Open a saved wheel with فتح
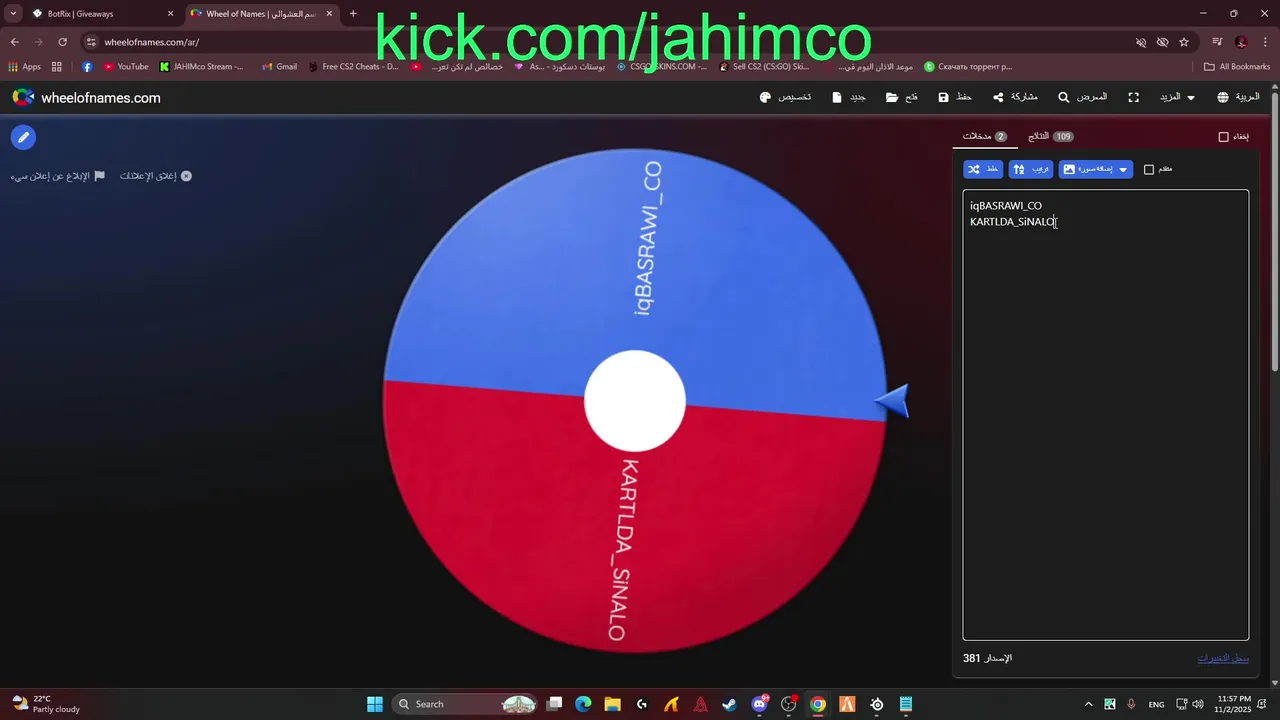The image size is (1280, 720). (902, 97)
